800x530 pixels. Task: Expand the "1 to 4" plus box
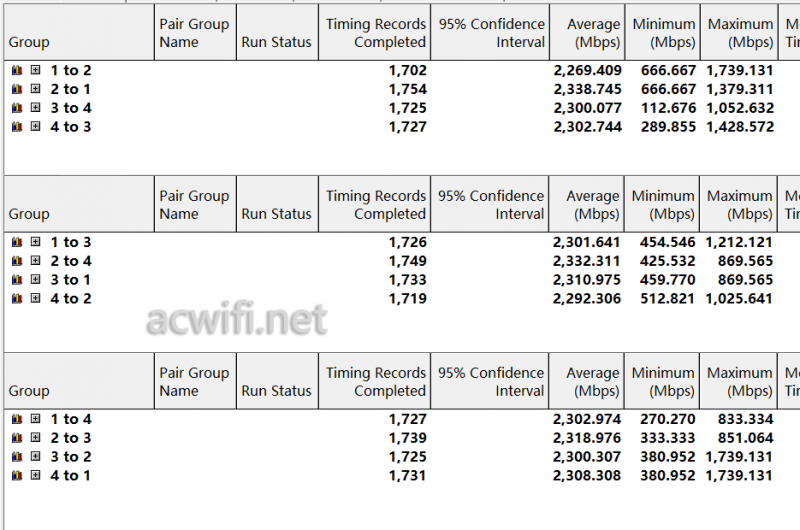pyautogui.click(x=35, y=420)
